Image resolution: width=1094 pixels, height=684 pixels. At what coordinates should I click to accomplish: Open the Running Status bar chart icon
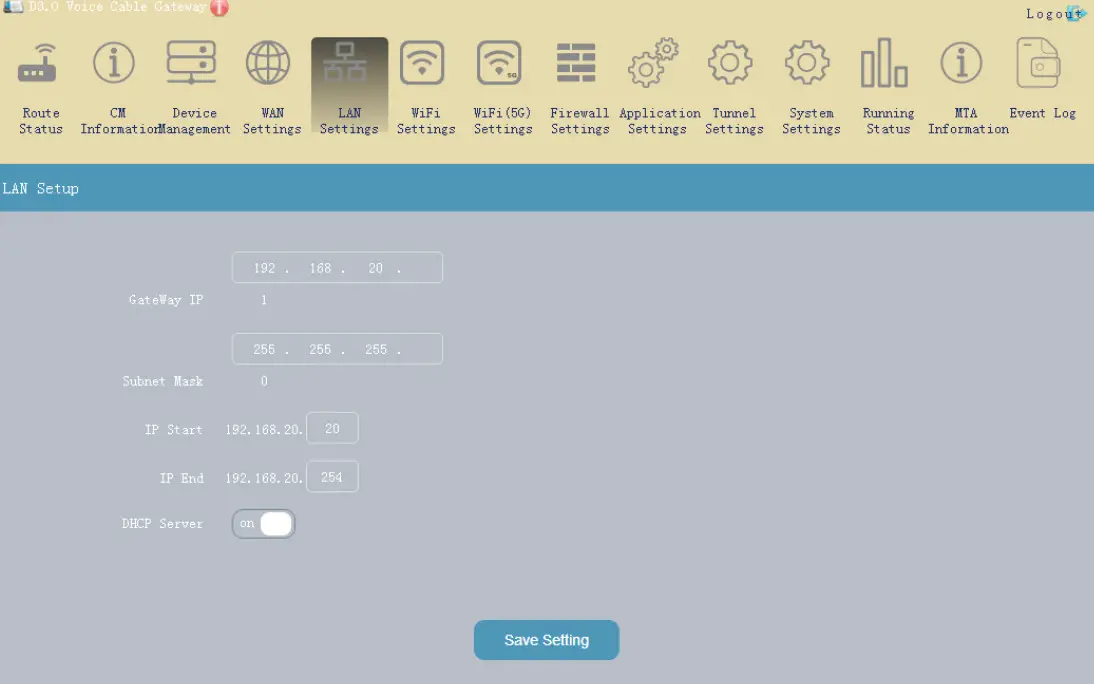click(884, 62)
